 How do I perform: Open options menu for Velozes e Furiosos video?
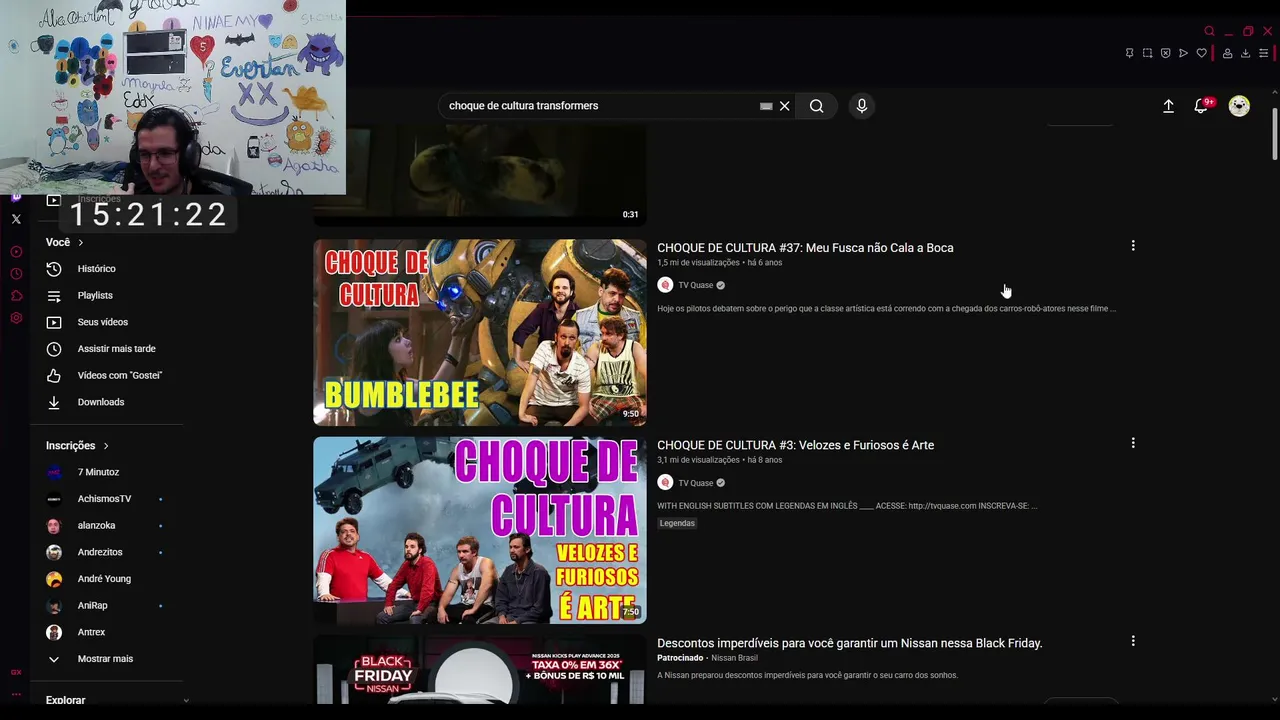pos(1133,443)
